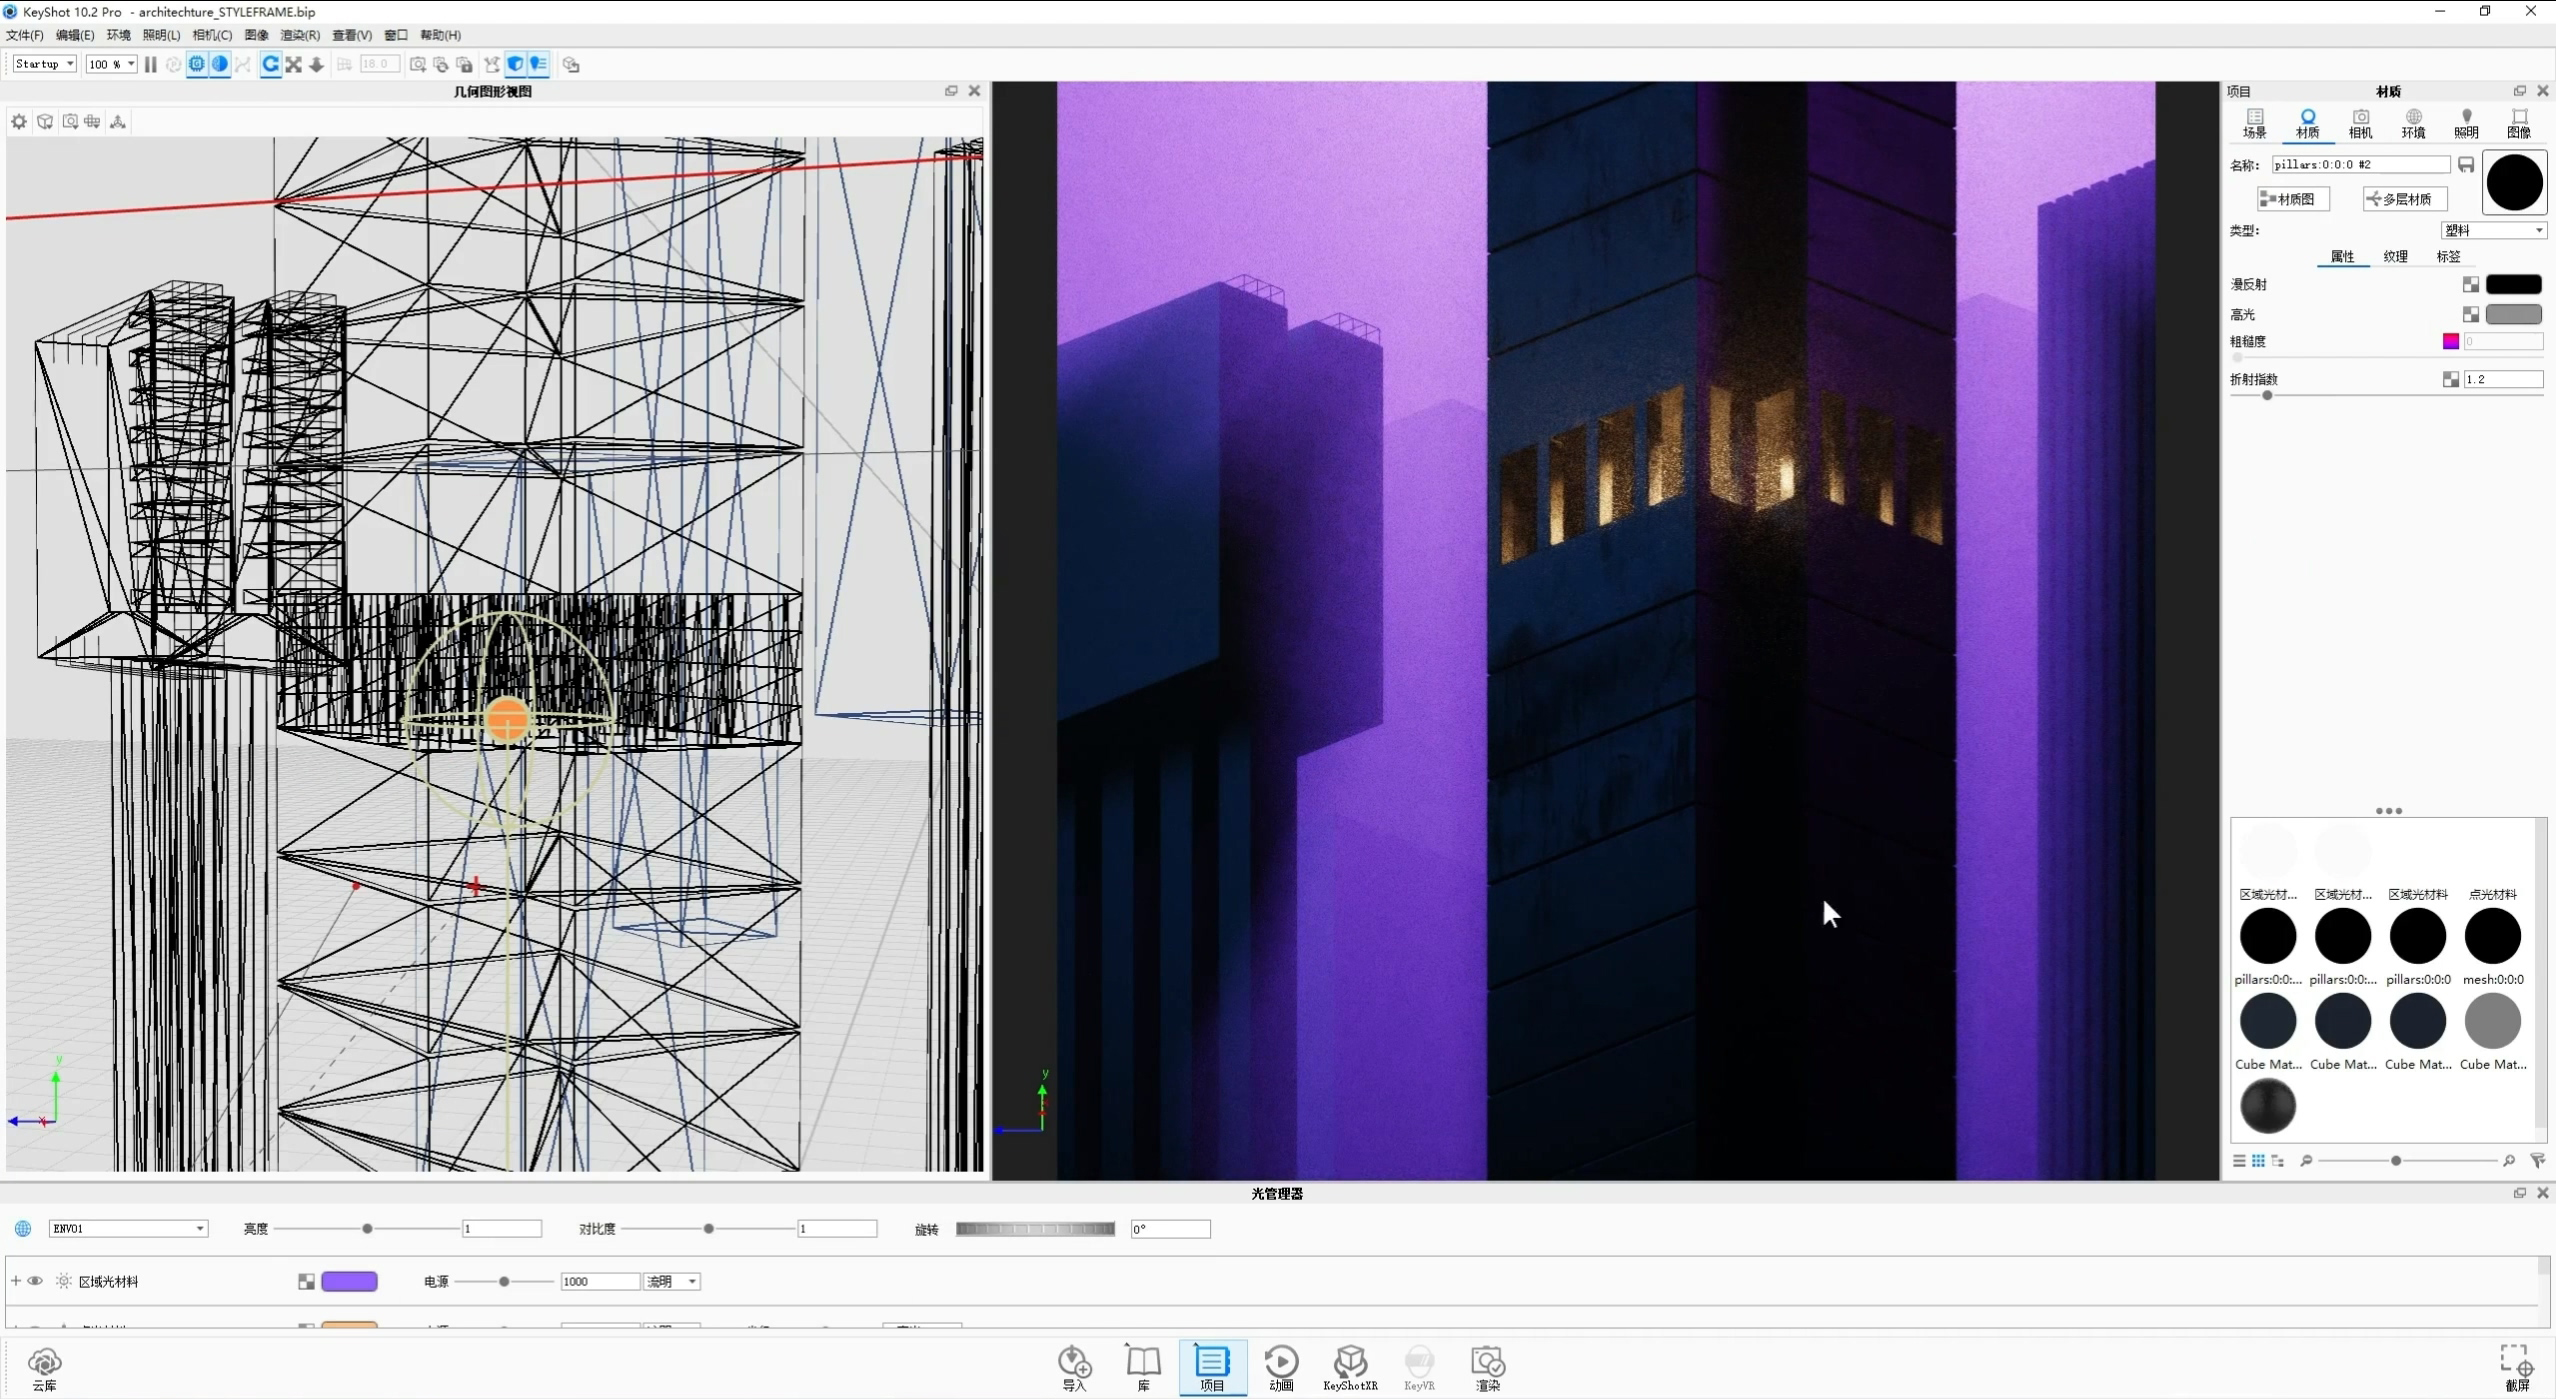Open the 环境 menu in menu bar
The width and height of the screenshot is (2556, 1399).
pyautogui.click(x=118, y=35)
